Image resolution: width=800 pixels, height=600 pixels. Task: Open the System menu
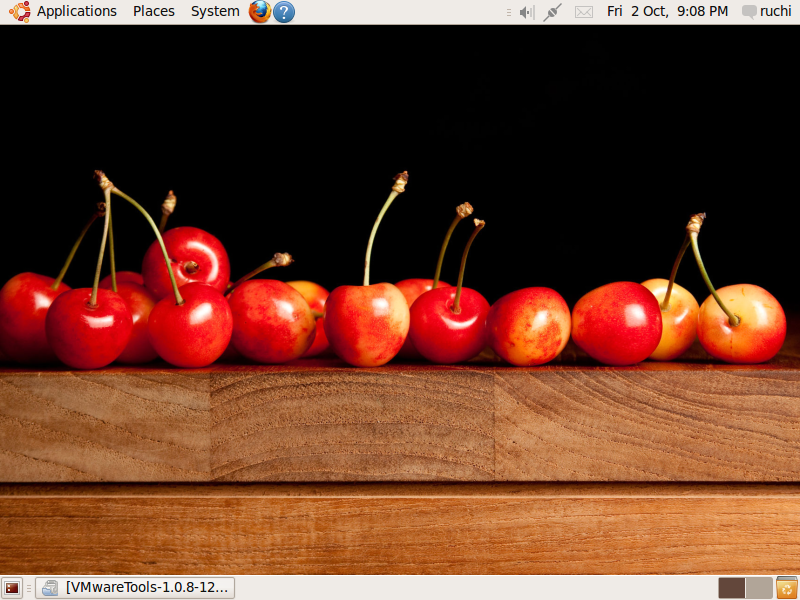[x=215, y=11]
